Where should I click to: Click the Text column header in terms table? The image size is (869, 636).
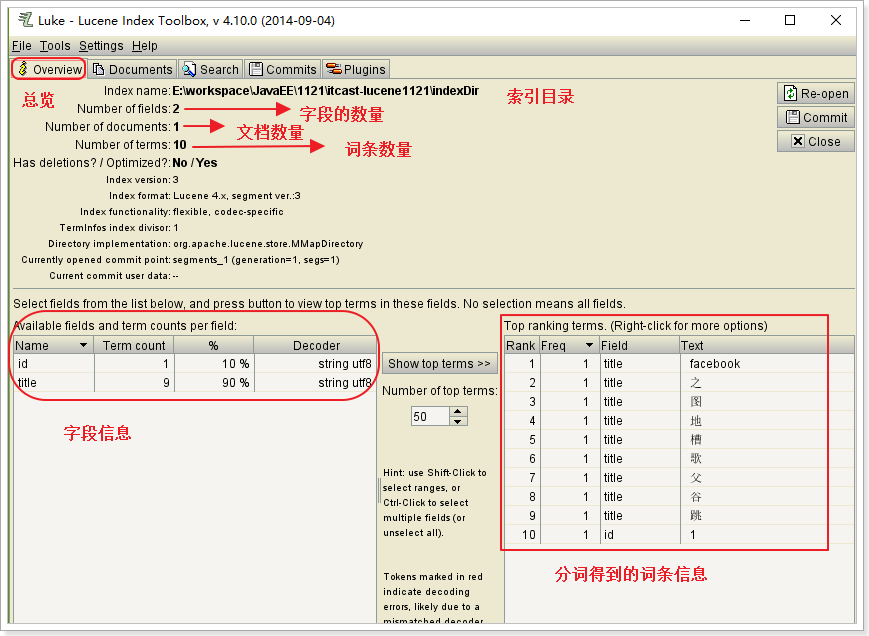pos(766,345)
